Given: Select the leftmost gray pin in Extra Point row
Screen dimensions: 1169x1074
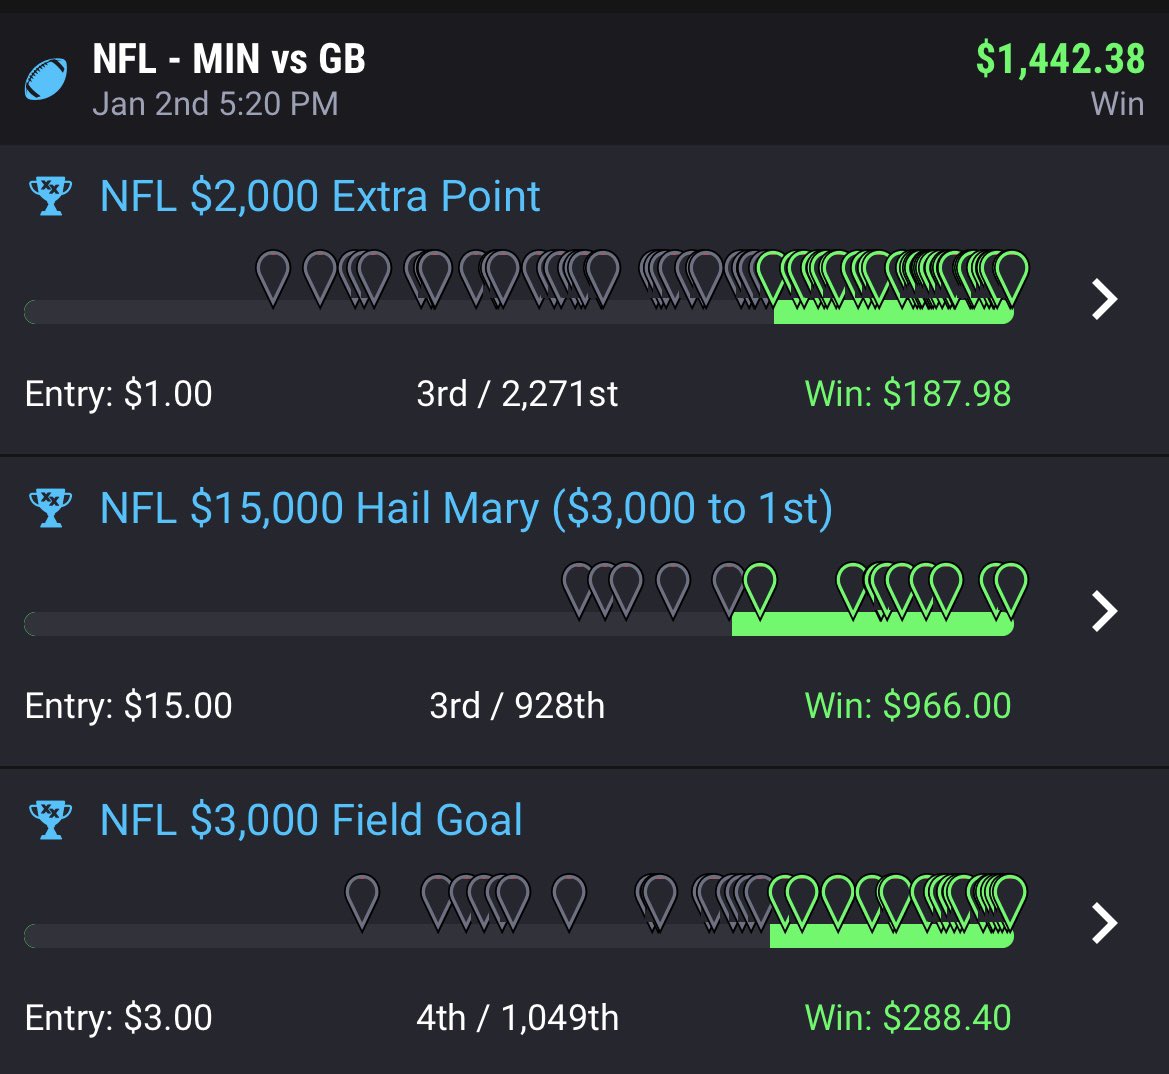Looking at the screenshot, I should [273, 277].
